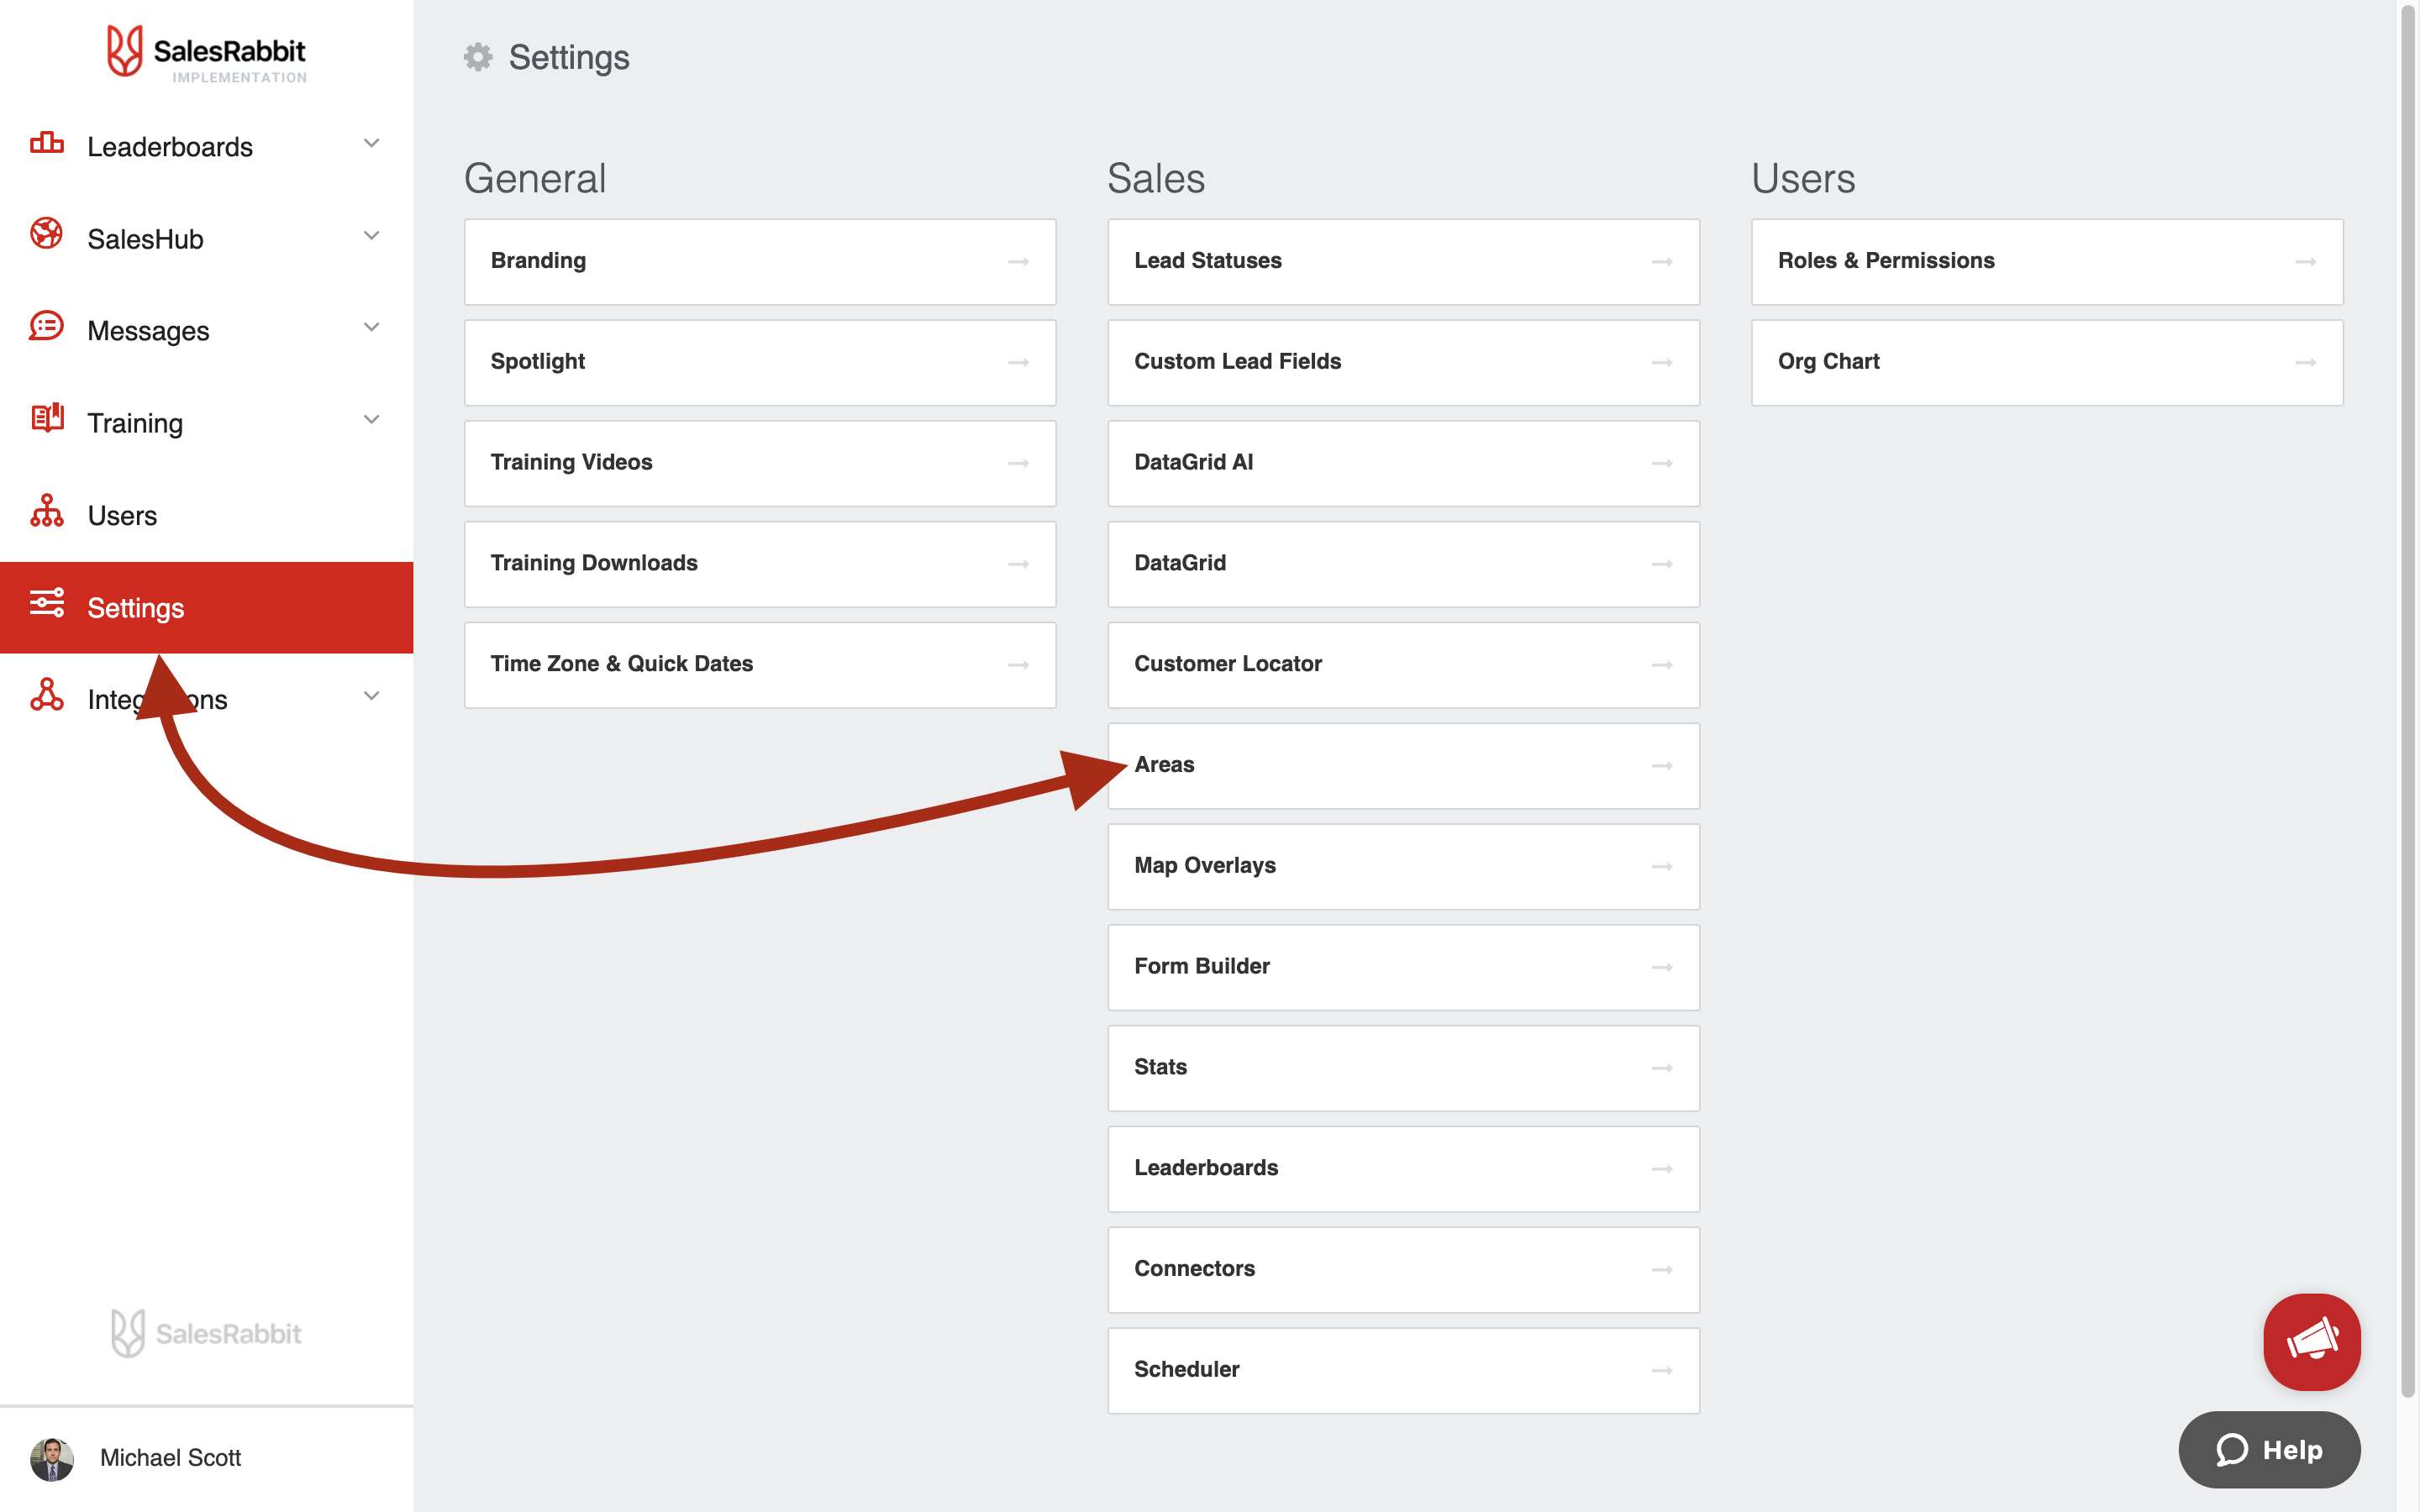Image resolution: width=2420 pixels, height=1512 pixels.
Task: Go to Messages in the sidebar
Action: coord(206,331)
